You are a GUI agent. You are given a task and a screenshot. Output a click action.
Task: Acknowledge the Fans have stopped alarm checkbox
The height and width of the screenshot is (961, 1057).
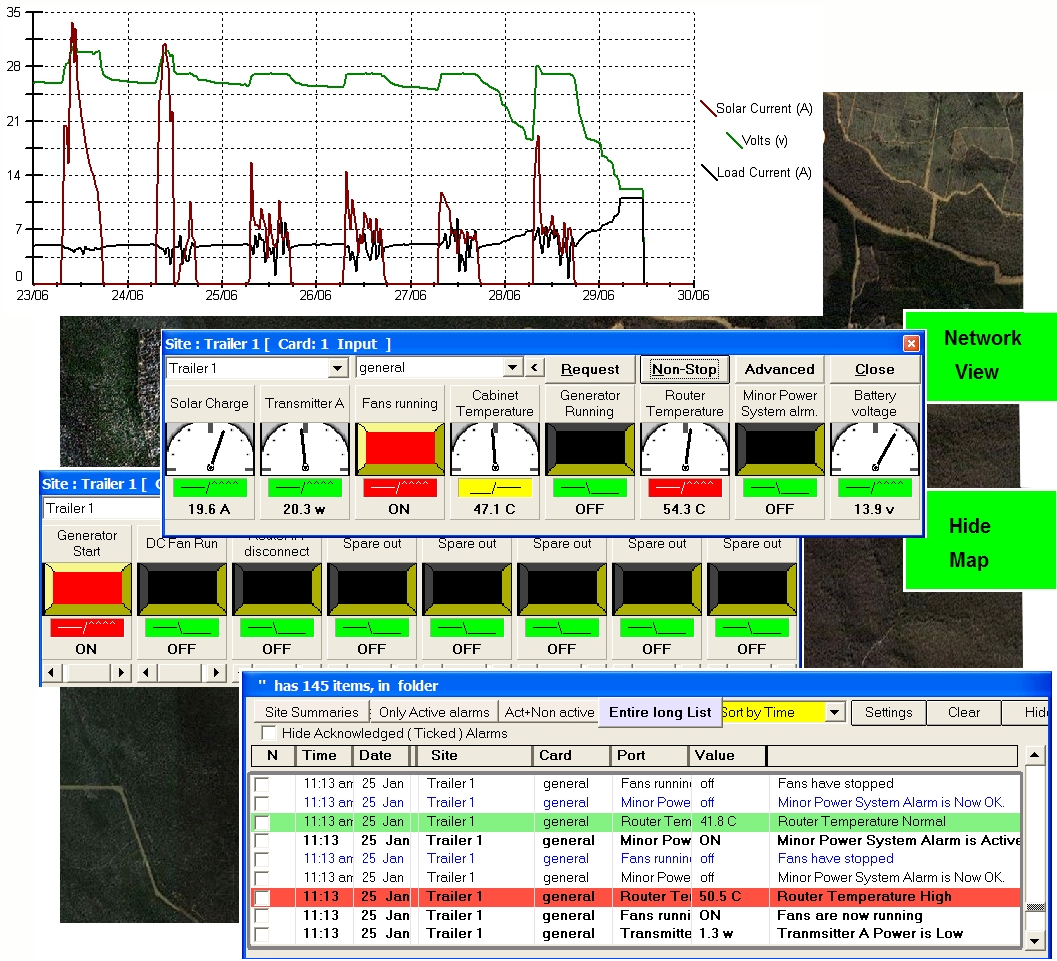(x=262, y=784)
